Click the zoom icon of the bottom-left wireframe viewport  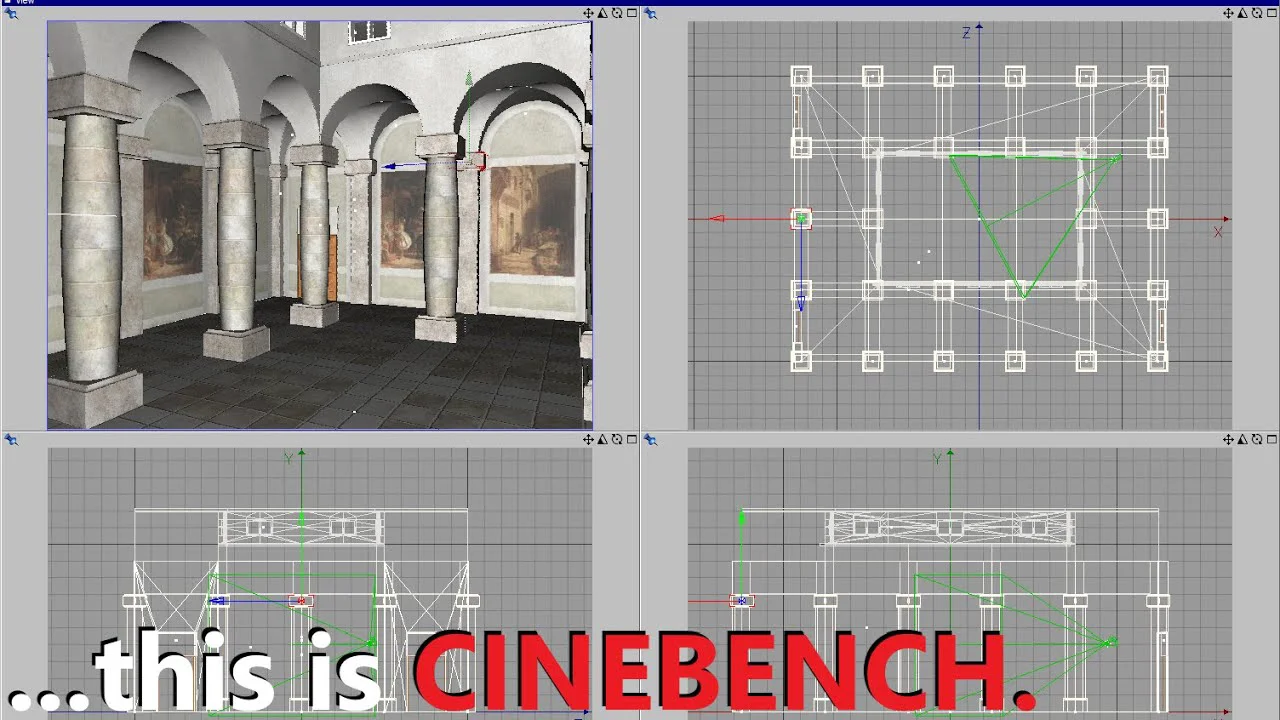coord(603,440)
